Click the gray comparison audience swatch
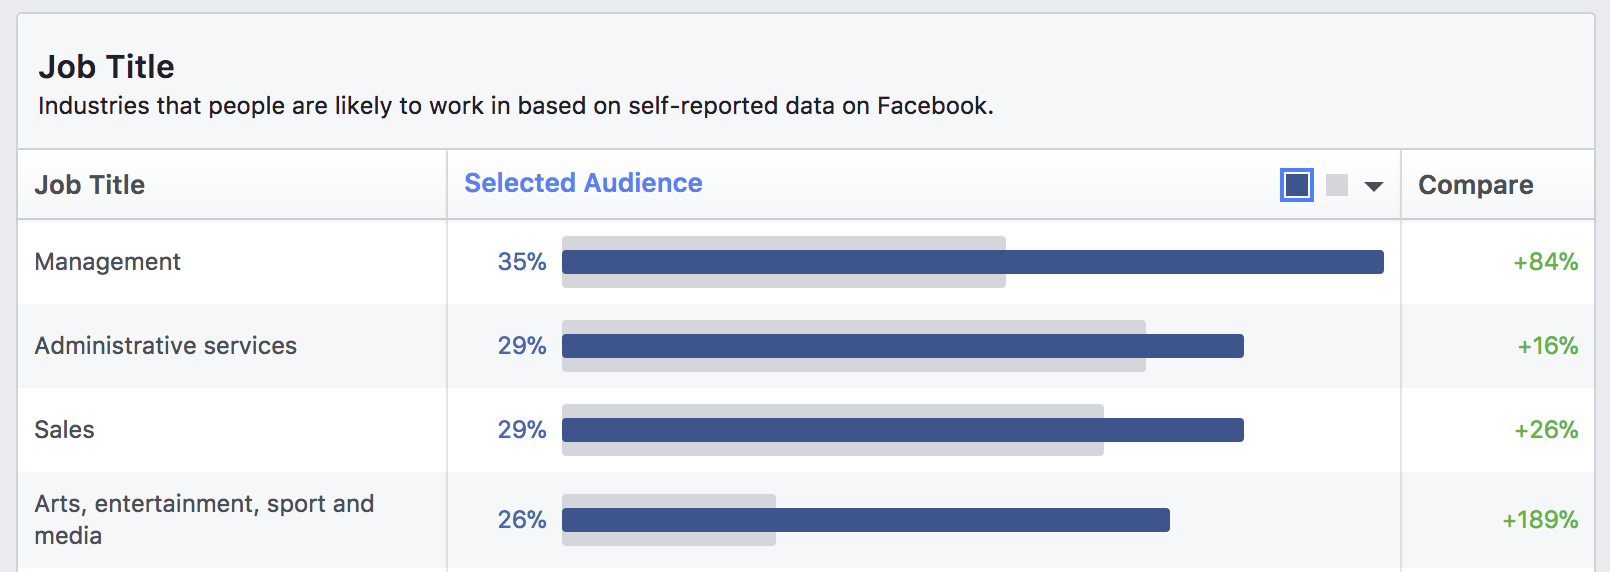The width and height of the screenshot is (1610, 572). (1337, 185)
